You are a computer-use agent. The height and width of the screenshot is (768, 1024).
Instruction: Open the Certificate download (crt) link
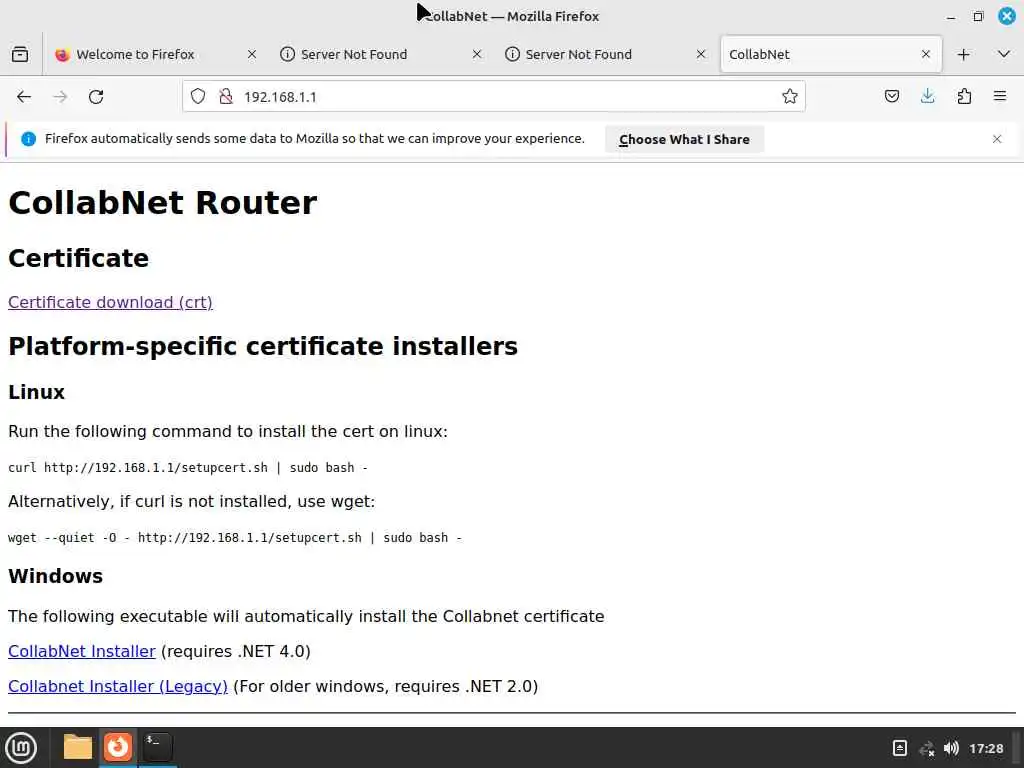tap(110, 302)
